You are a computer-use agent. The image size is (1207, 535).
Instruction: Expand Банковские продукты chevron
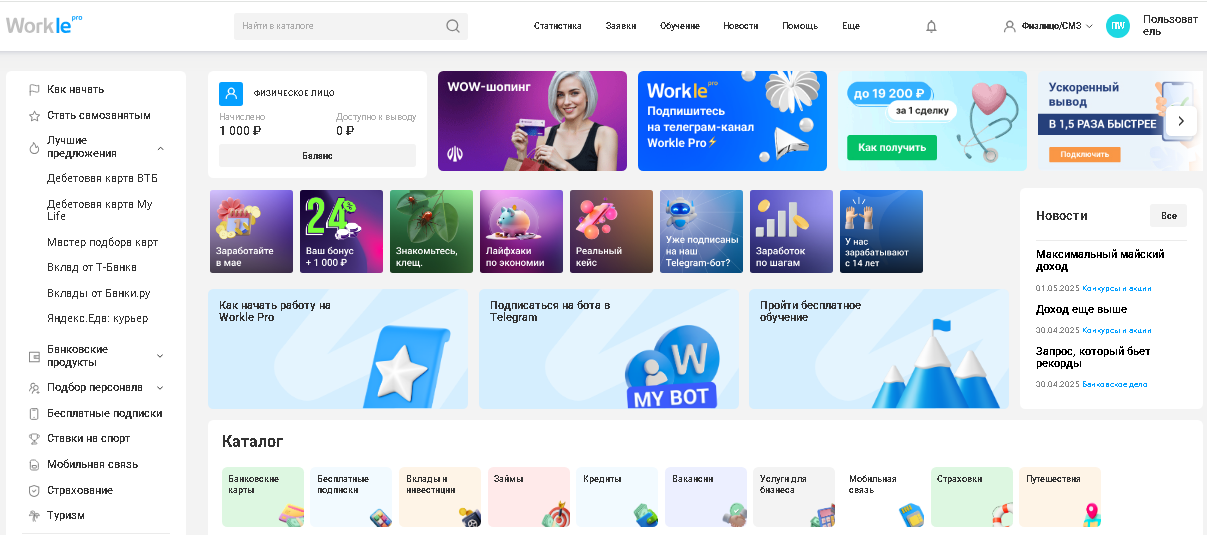[160, 356]
